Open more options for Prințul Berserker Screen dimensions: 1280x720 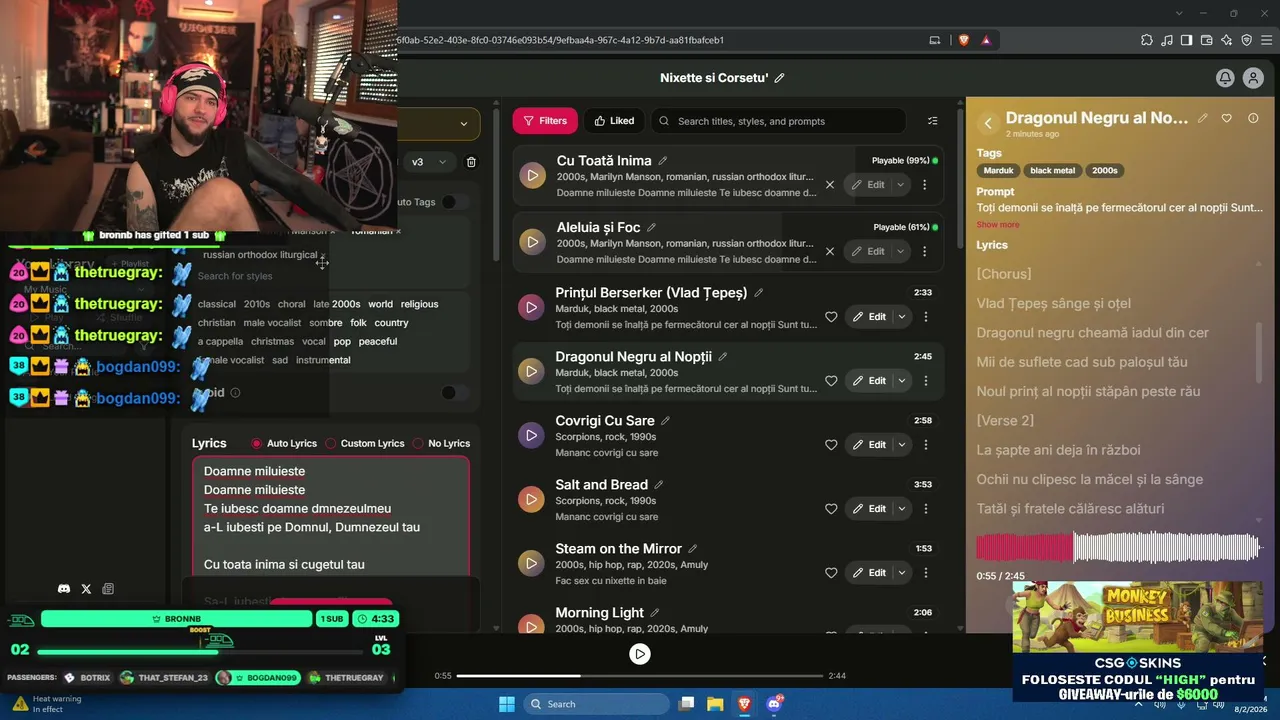[x=926, y=317]
